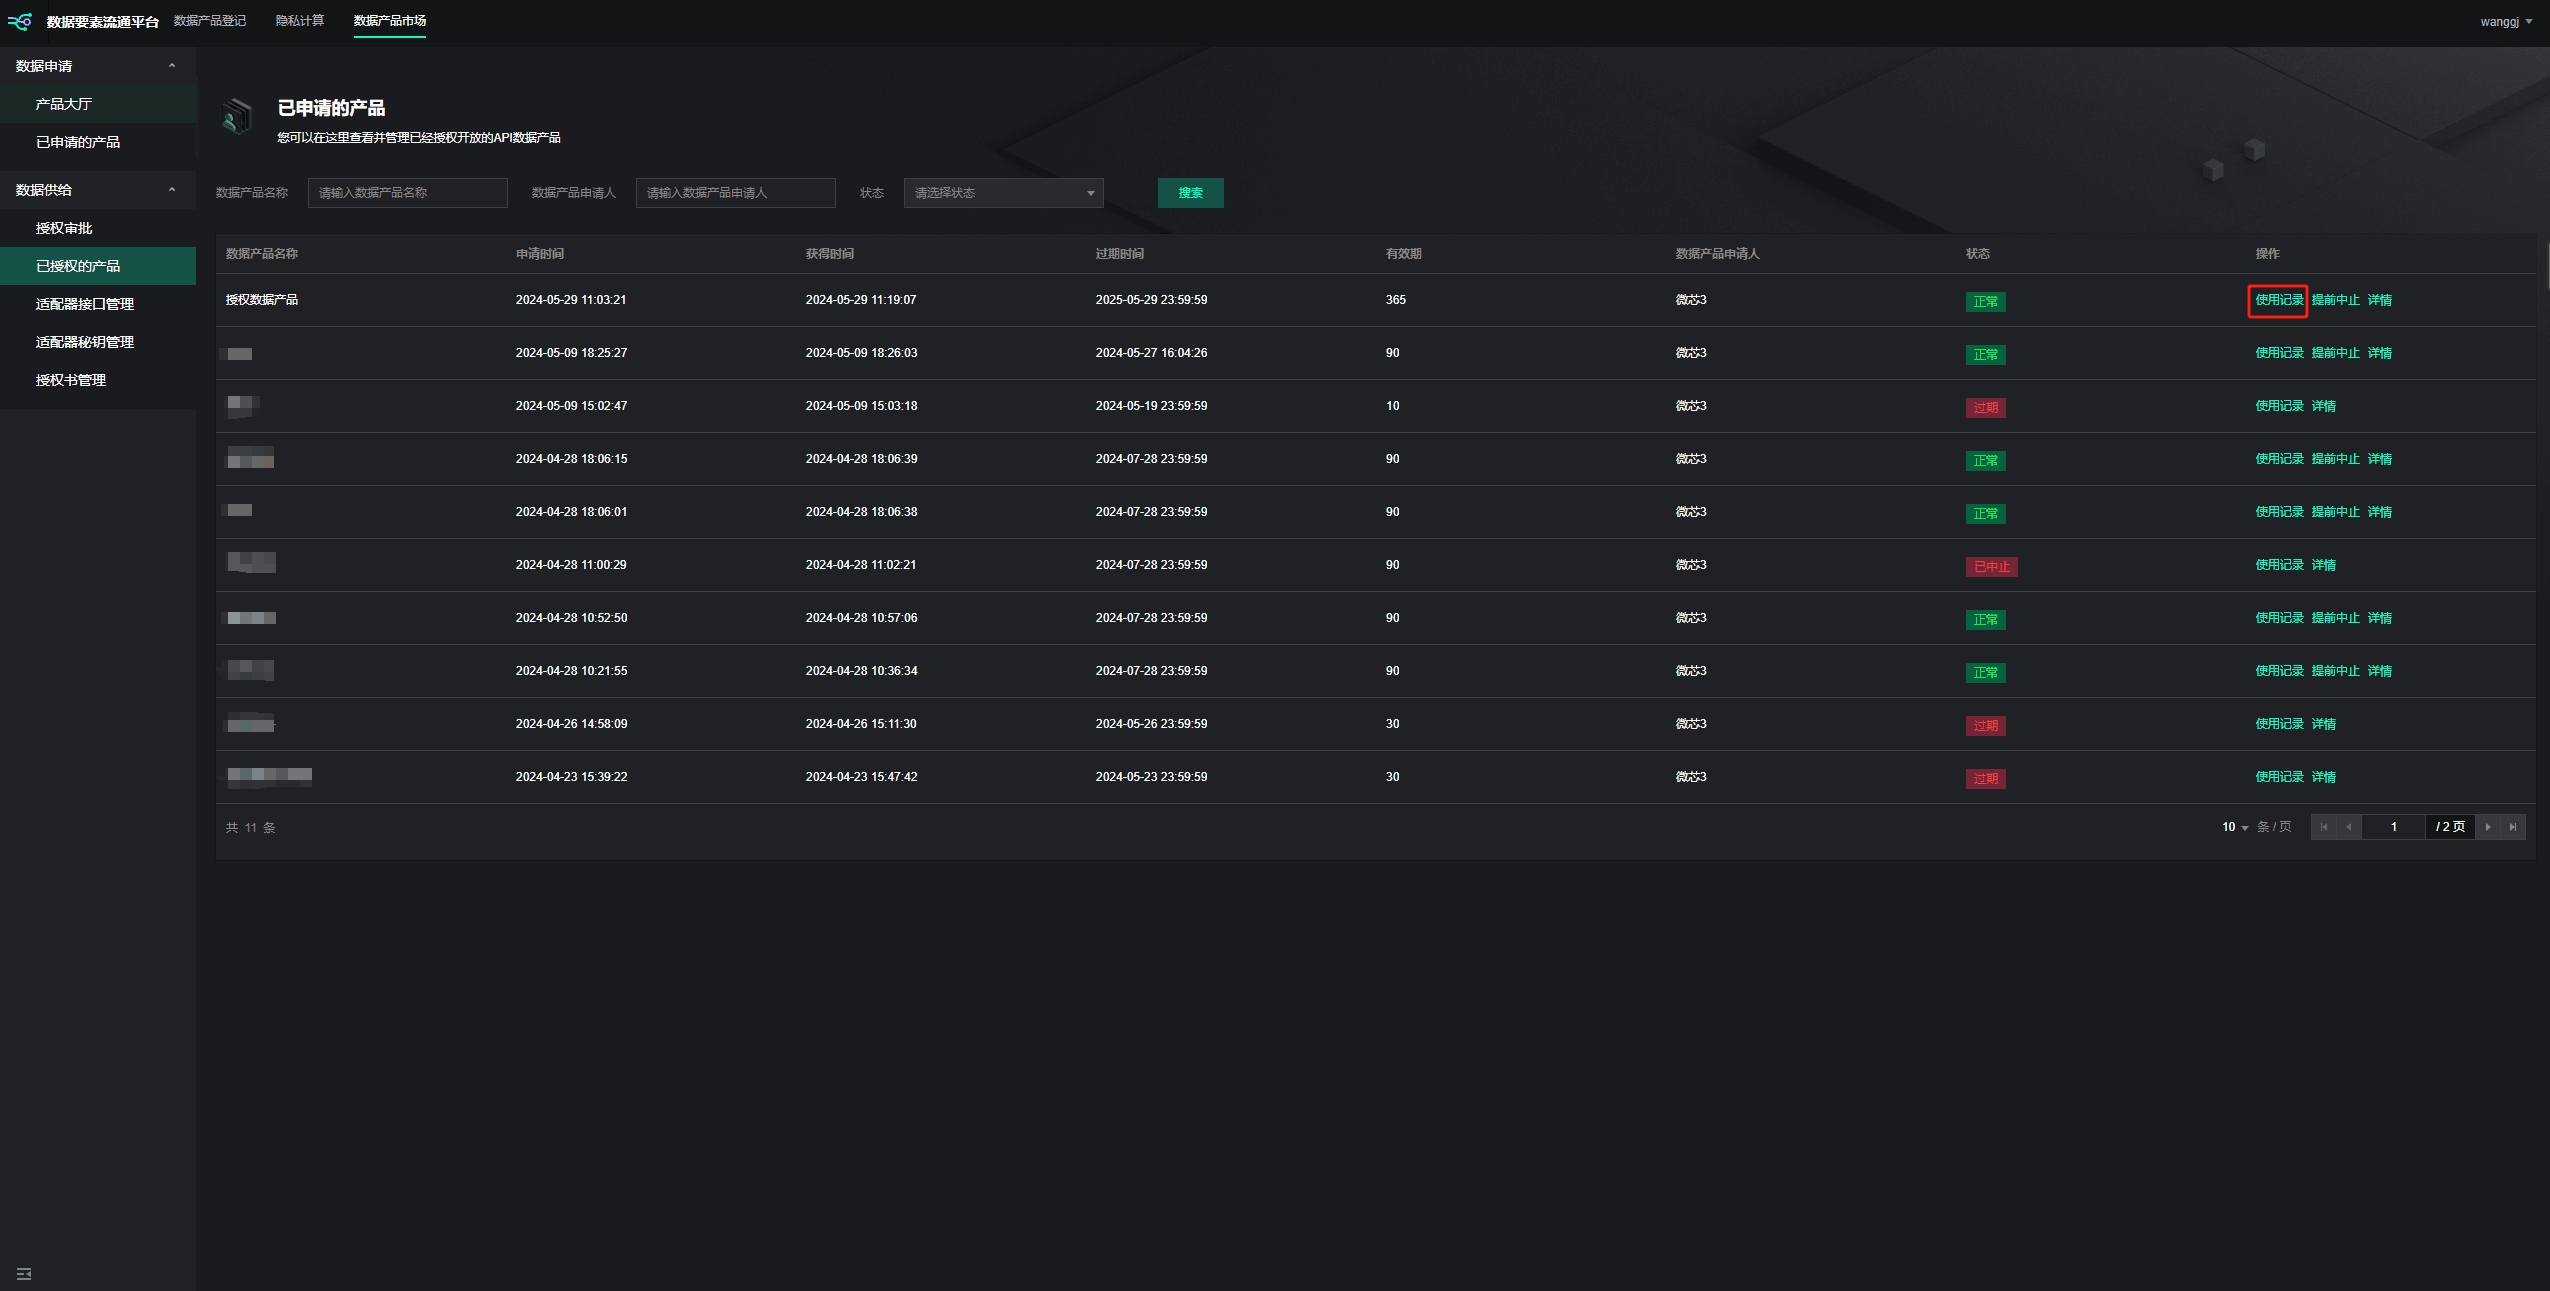Collapse the 数据申请 sidebar section
The width and height of the screenshot is (2550, 1291).
tap(172, 66)
